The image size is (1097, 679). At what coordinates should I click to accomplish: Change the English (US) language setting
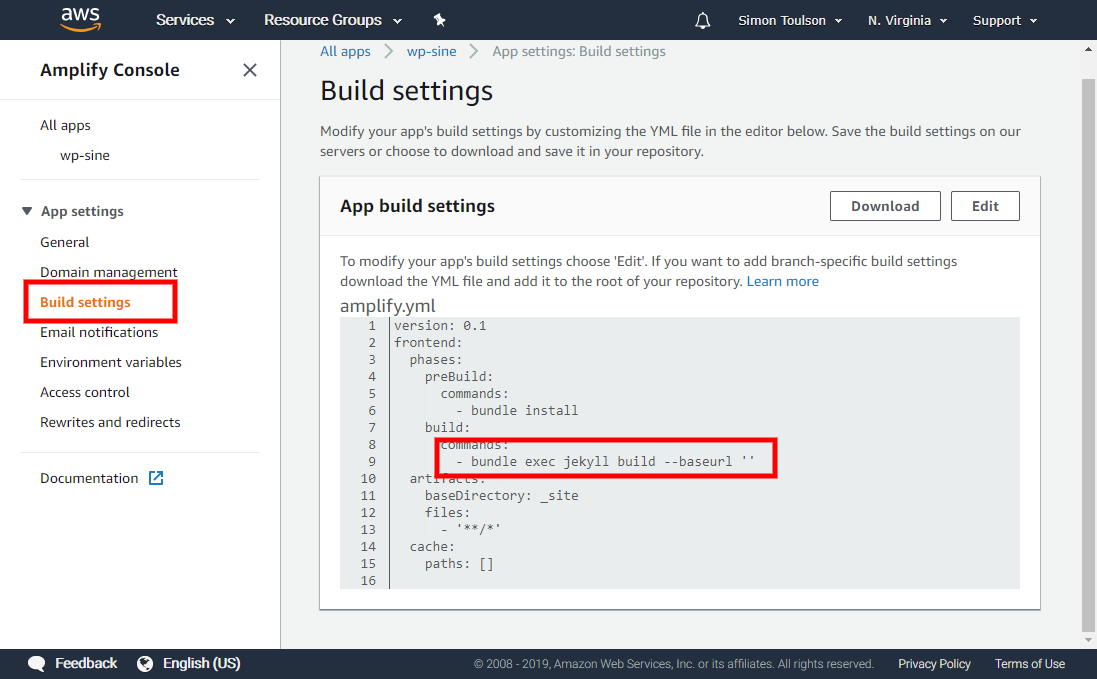coord(201,664)
